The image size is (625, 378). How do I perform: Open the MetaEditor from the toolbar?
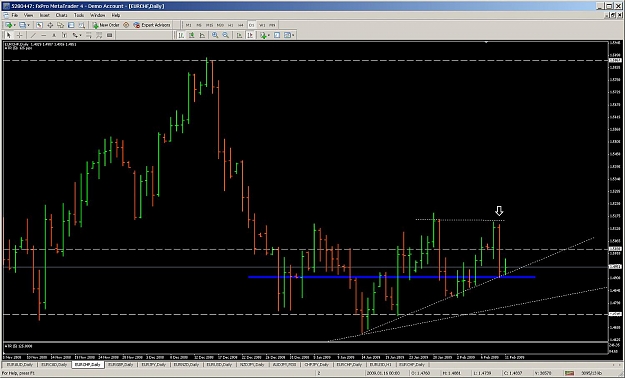tap(126, 25)
